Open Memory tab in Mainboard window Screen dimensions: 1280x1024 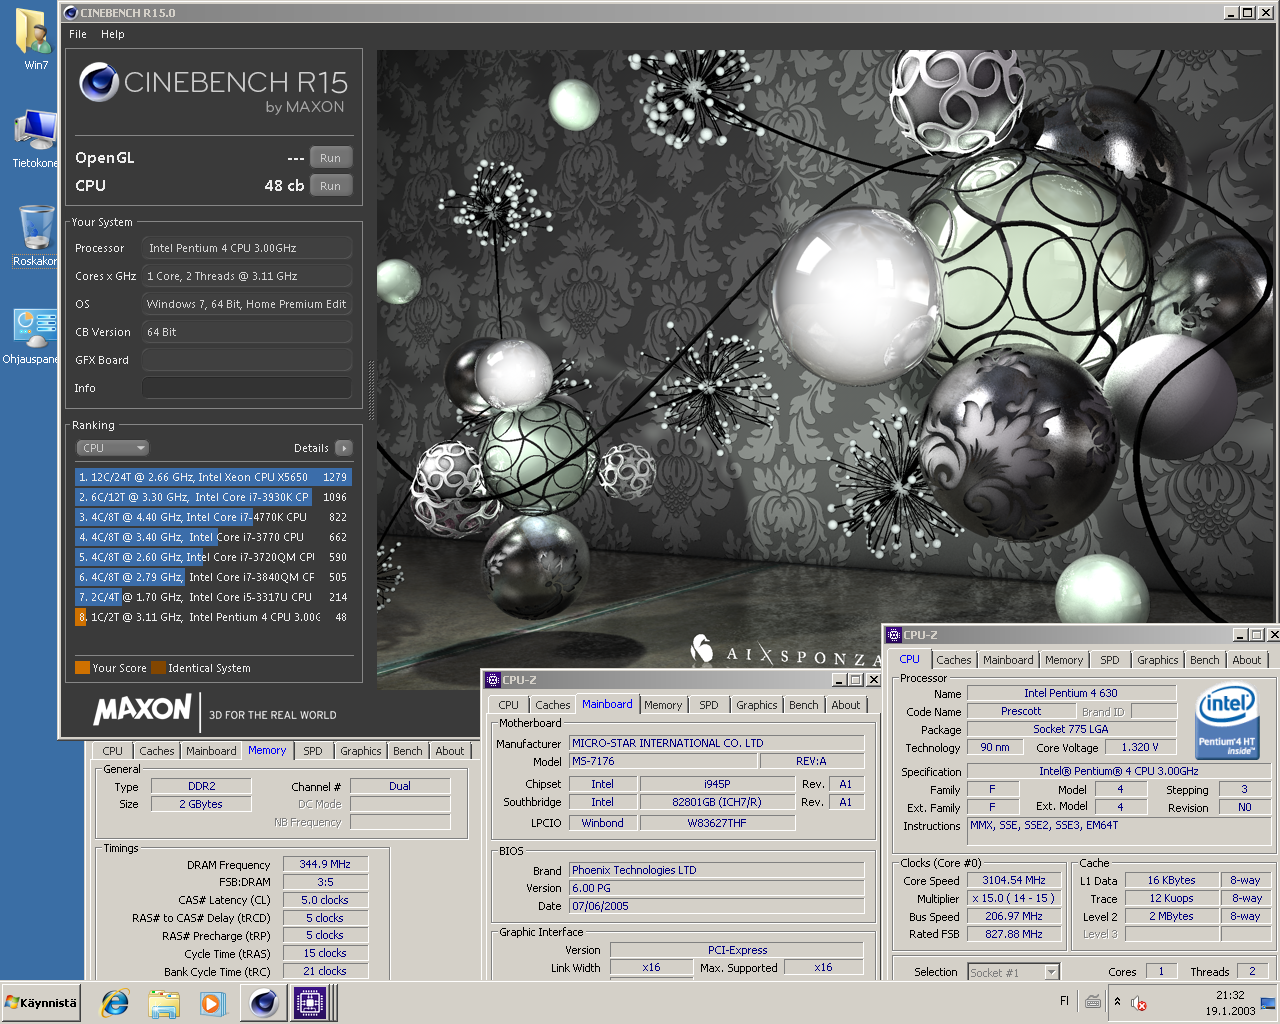(x=663, y=705)
